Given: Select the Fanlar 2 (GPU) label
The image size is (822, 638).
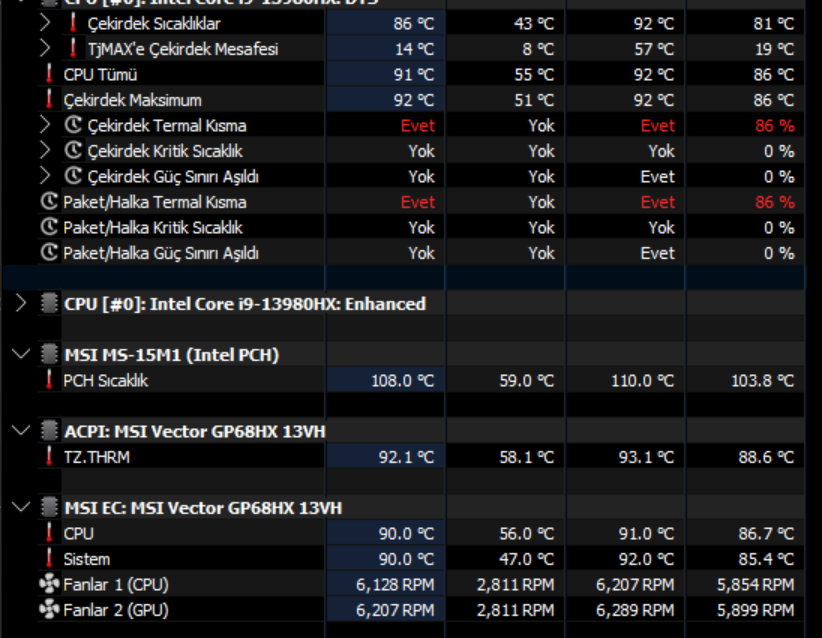Looking at the screenshot, I should click(x=116, y=610).
